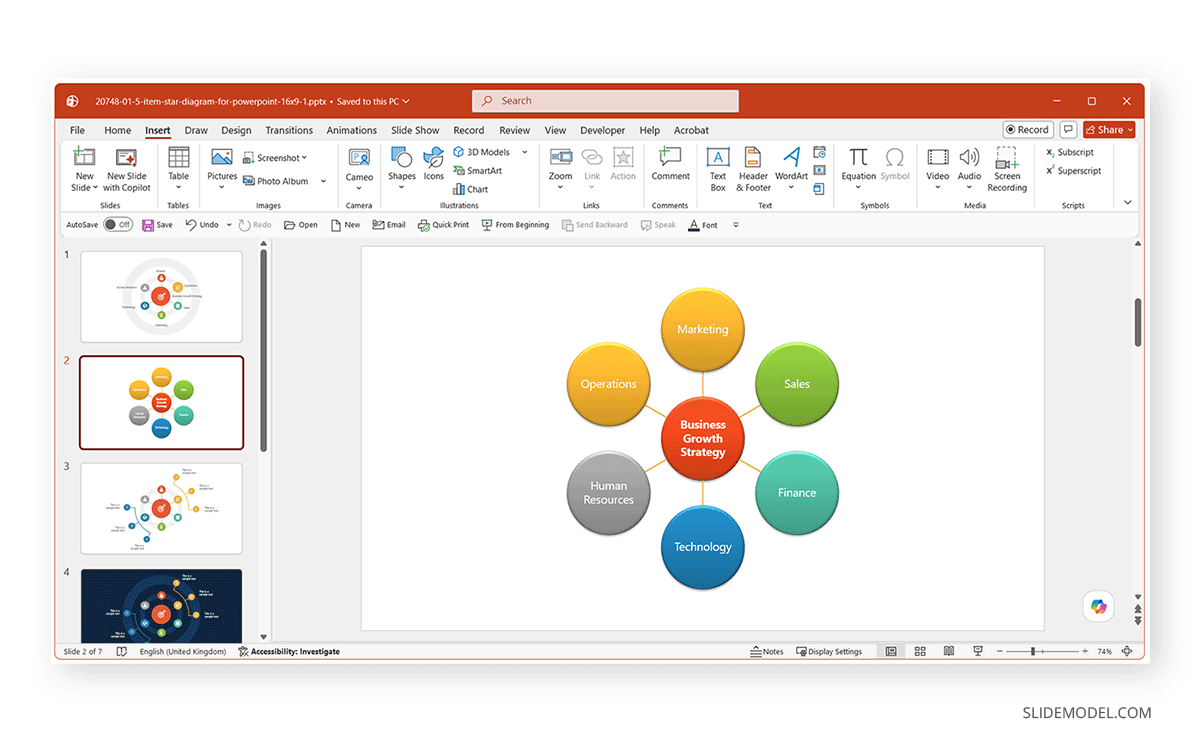Apply Subscript formatting
The image size is (1200, 743).
[1070, 152]
